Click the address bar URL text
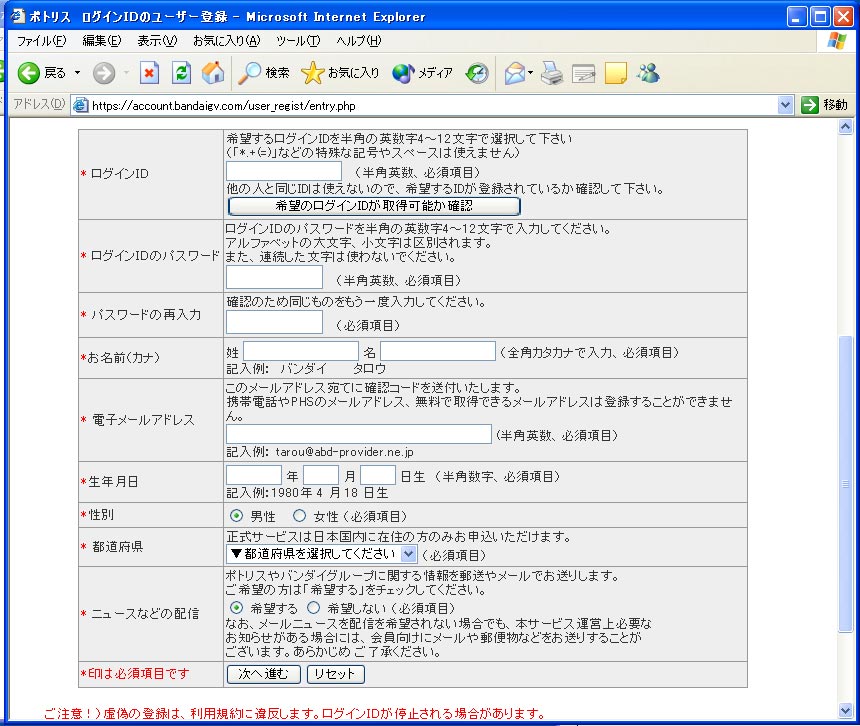Screen dimensions: 860x726 click(x=224, y=105)
